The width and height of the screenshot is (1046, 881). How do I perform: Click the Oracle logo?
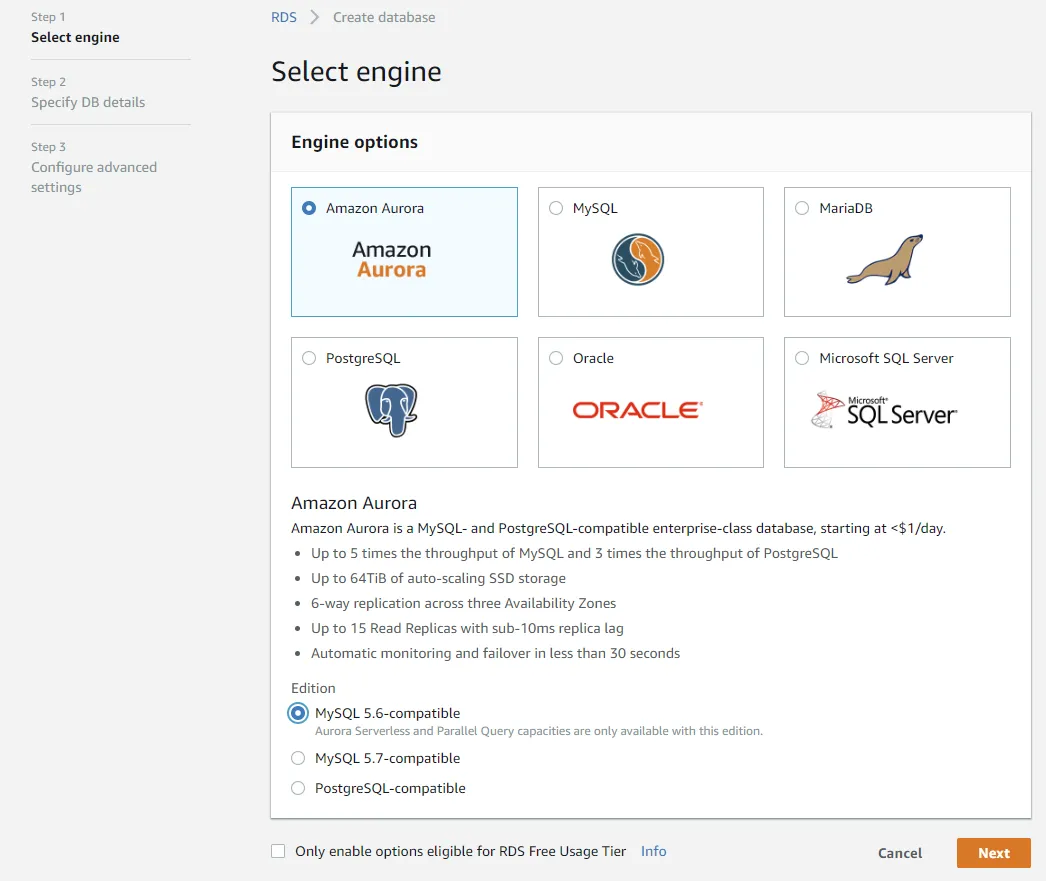[638, 410]
